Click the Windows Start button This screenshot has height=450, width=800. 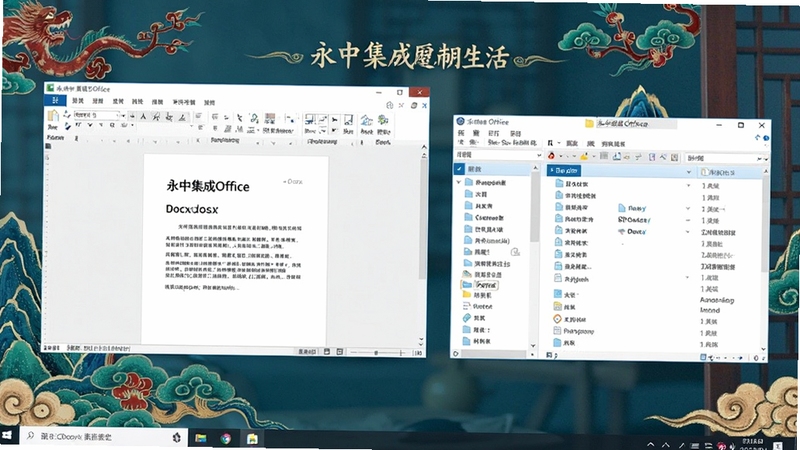[x=7, y=436]
